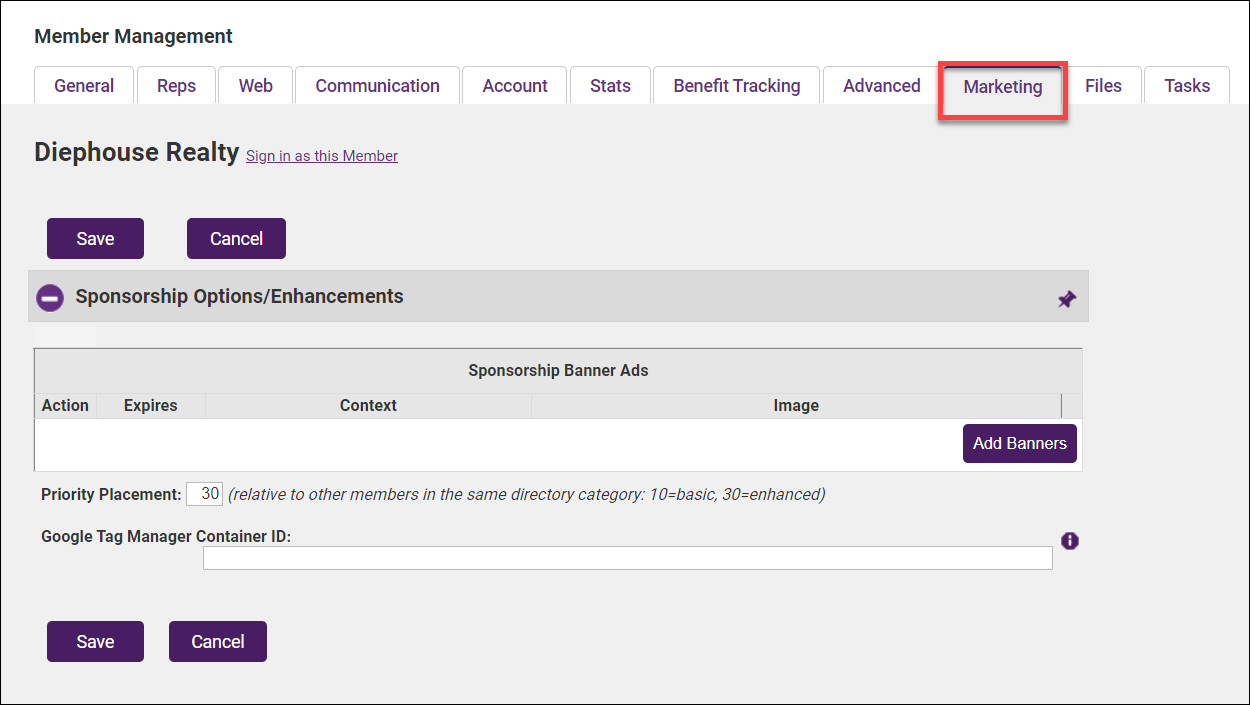Open the Advanced tab
1250x705 pixels.
881,86
